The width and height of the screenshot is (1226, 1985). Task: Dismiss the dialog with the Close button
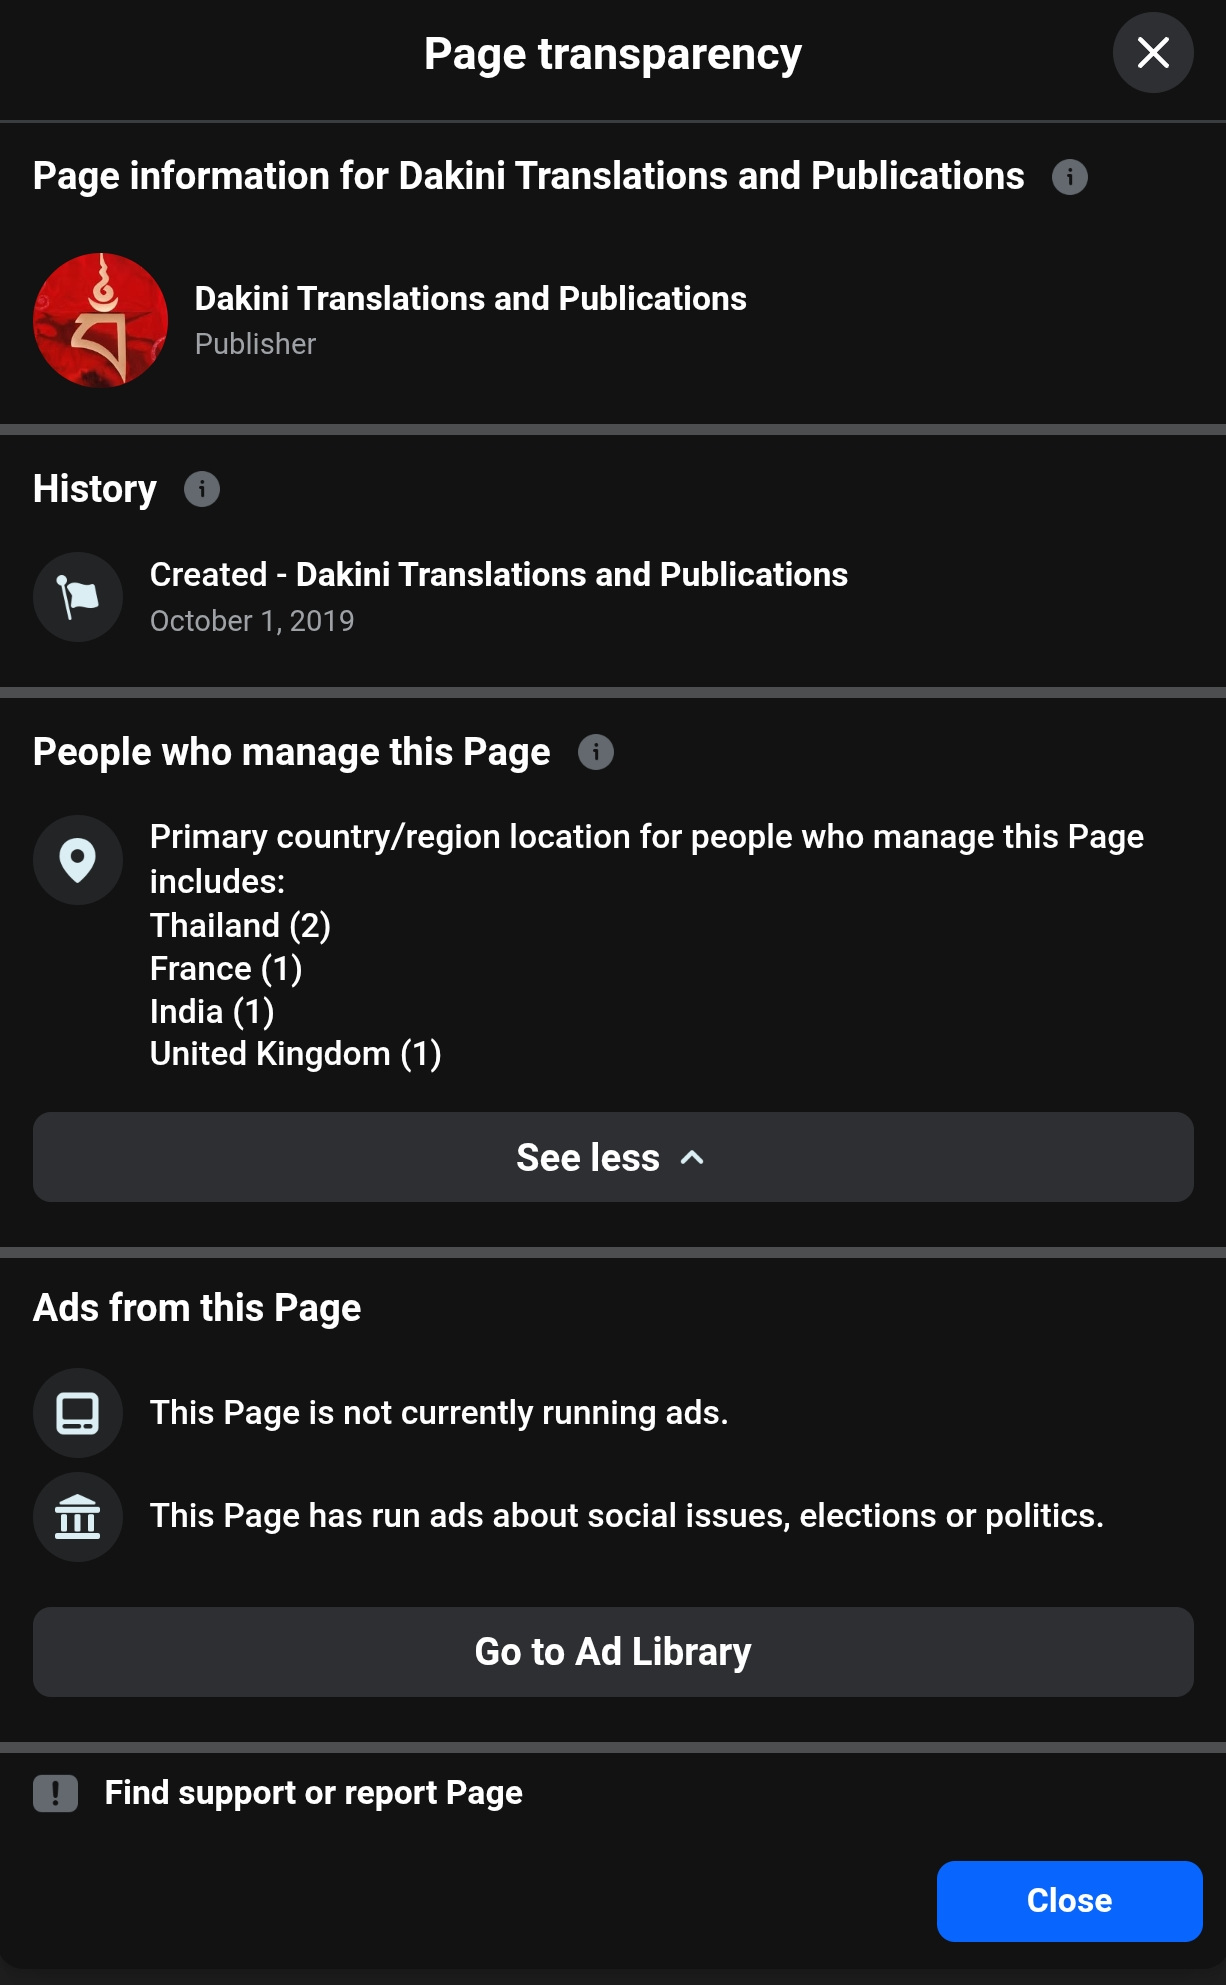click(x=1068, y=1901)
